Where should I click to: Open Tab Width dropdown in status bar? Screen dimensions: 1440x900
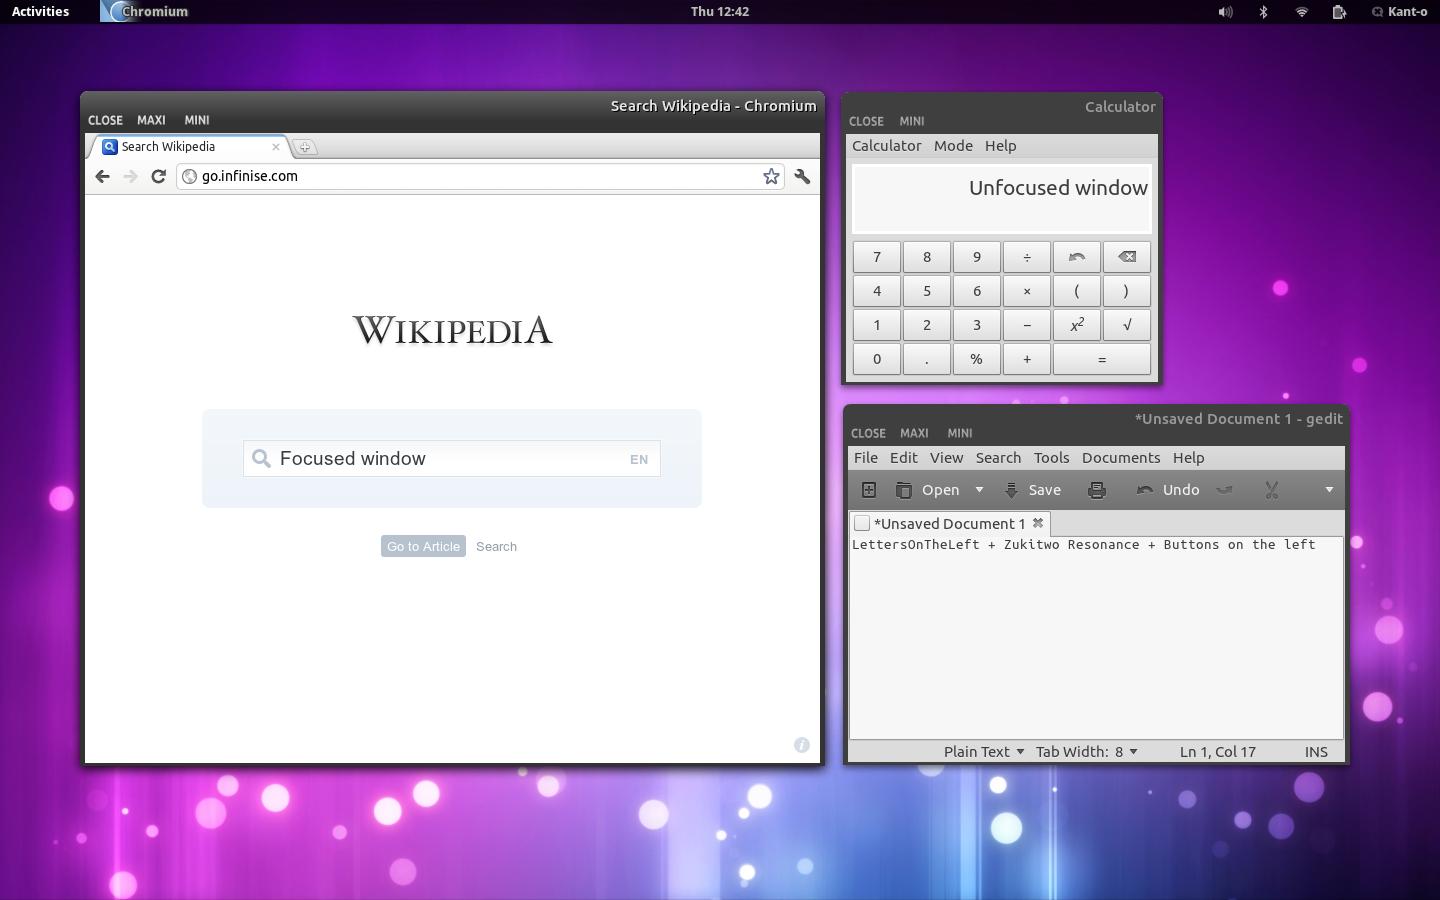click(x=1087, y=752)
